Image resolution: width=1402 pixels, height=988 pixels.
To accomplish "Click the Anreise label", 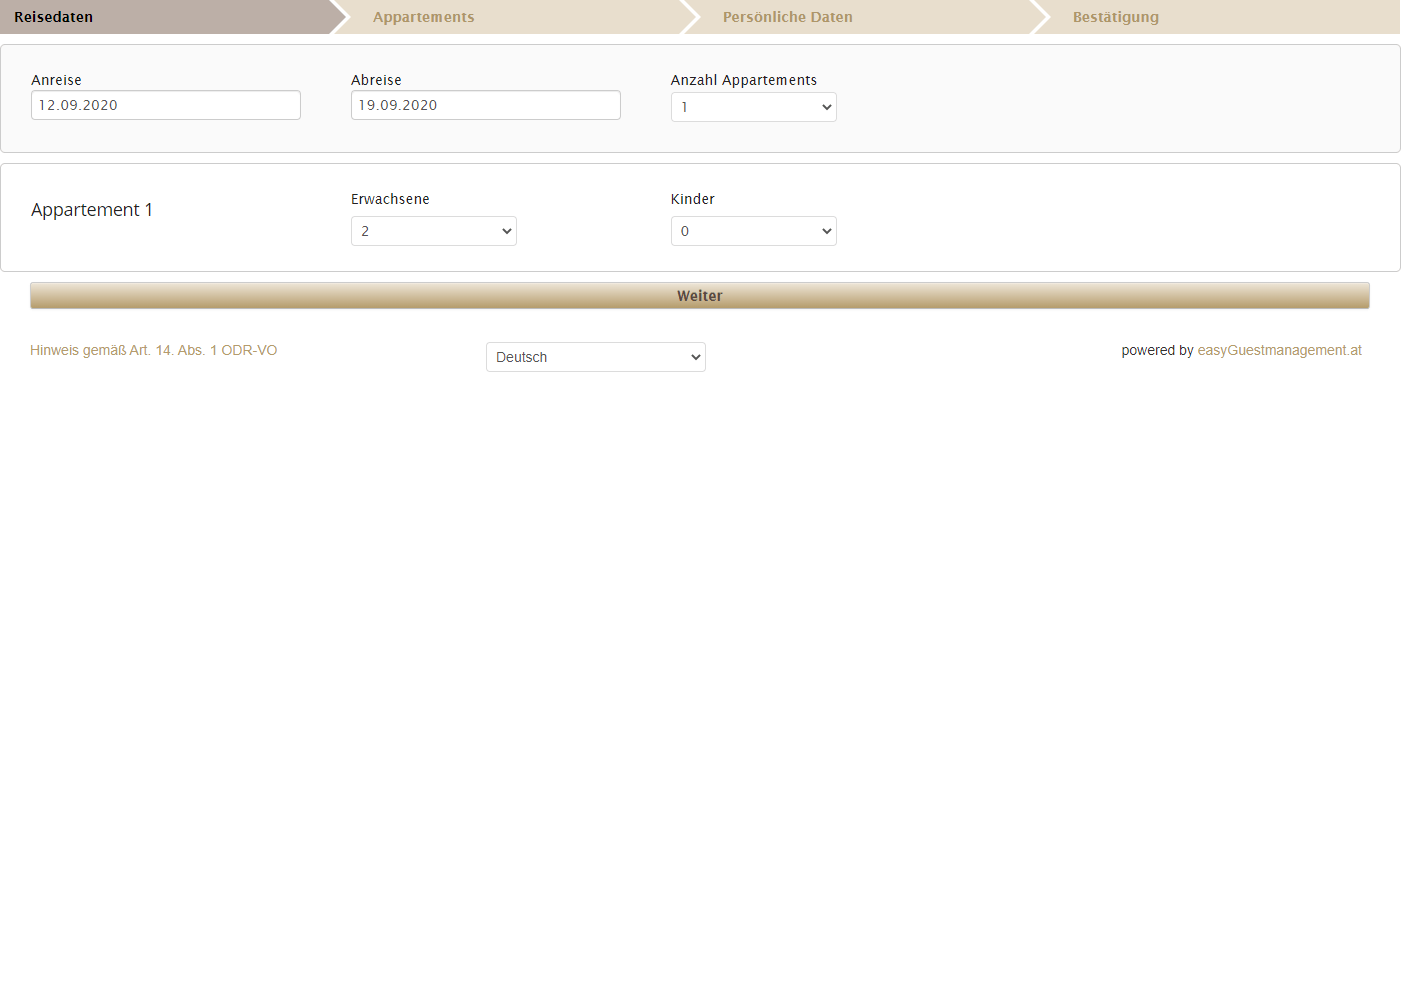I will (x=56, y=80).
